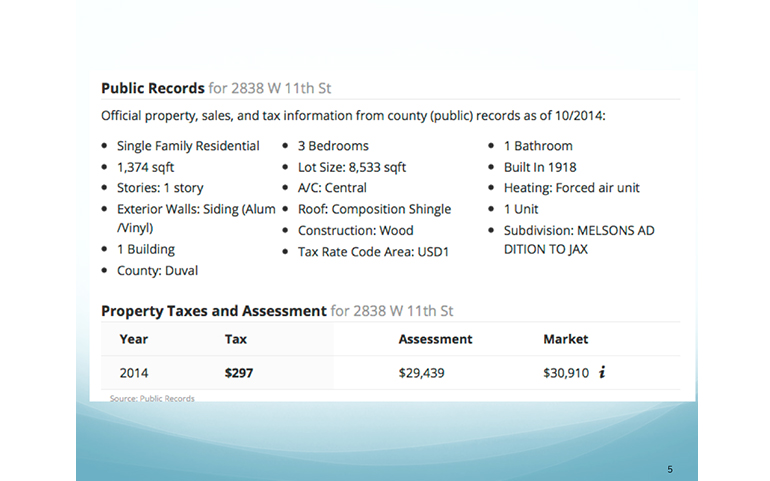Select the Lot Size: 8,533 sqft entry
Image resolution: width=770 pixels, height=481 pixels.
click(352, 167)
